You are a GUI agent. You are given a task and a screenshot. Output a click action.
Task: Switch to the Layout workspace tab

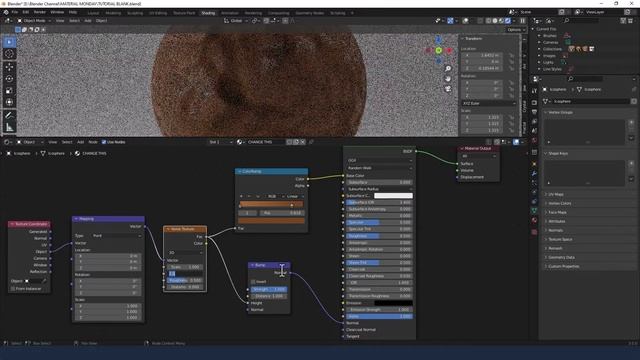click(x=93, y=13)
